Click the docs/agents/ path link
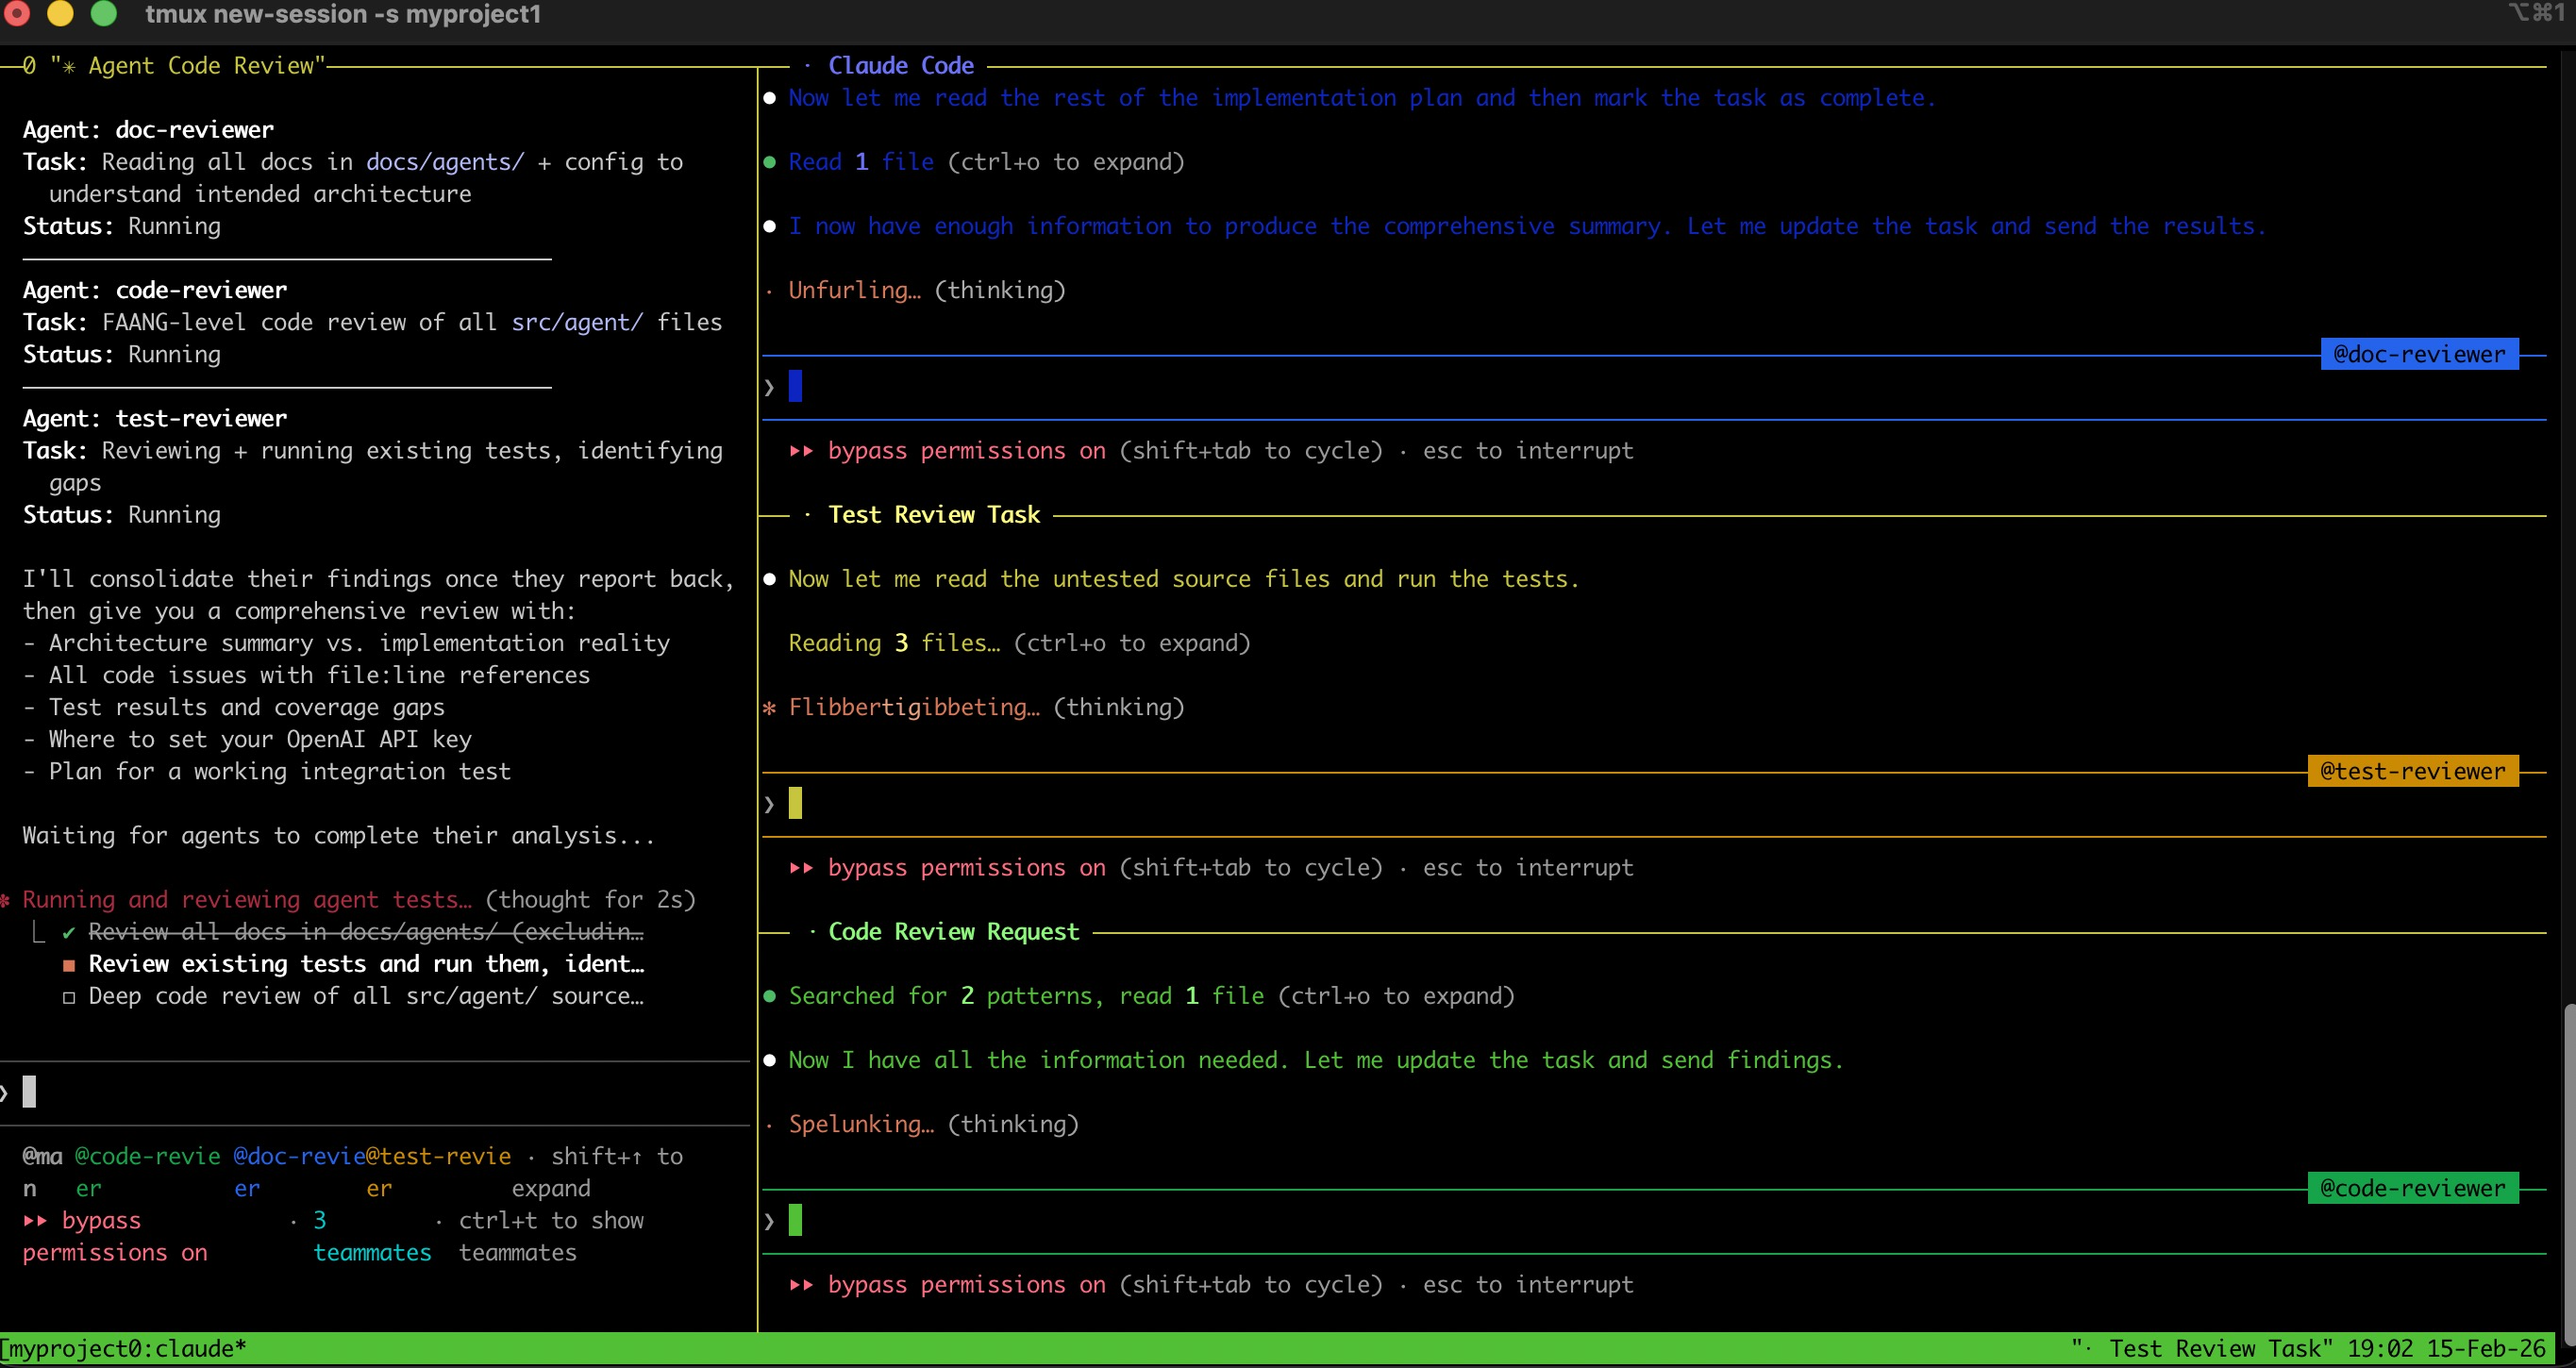Screen dimensions: 2576x1368 click(x=444, y=162)
